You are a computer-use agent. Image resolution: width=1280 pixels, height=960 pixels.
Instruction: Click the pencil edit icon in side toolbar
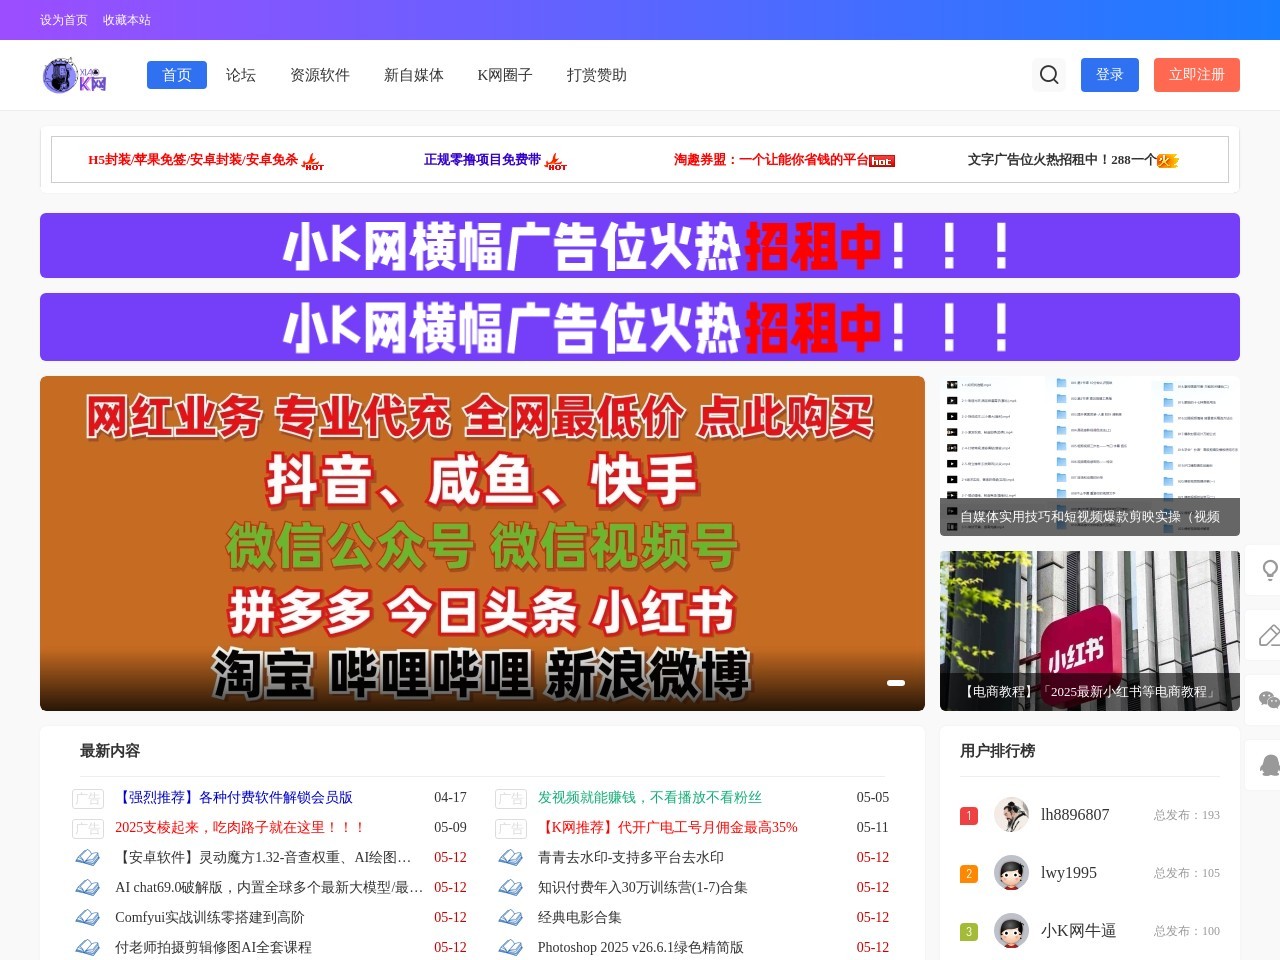1269,635
